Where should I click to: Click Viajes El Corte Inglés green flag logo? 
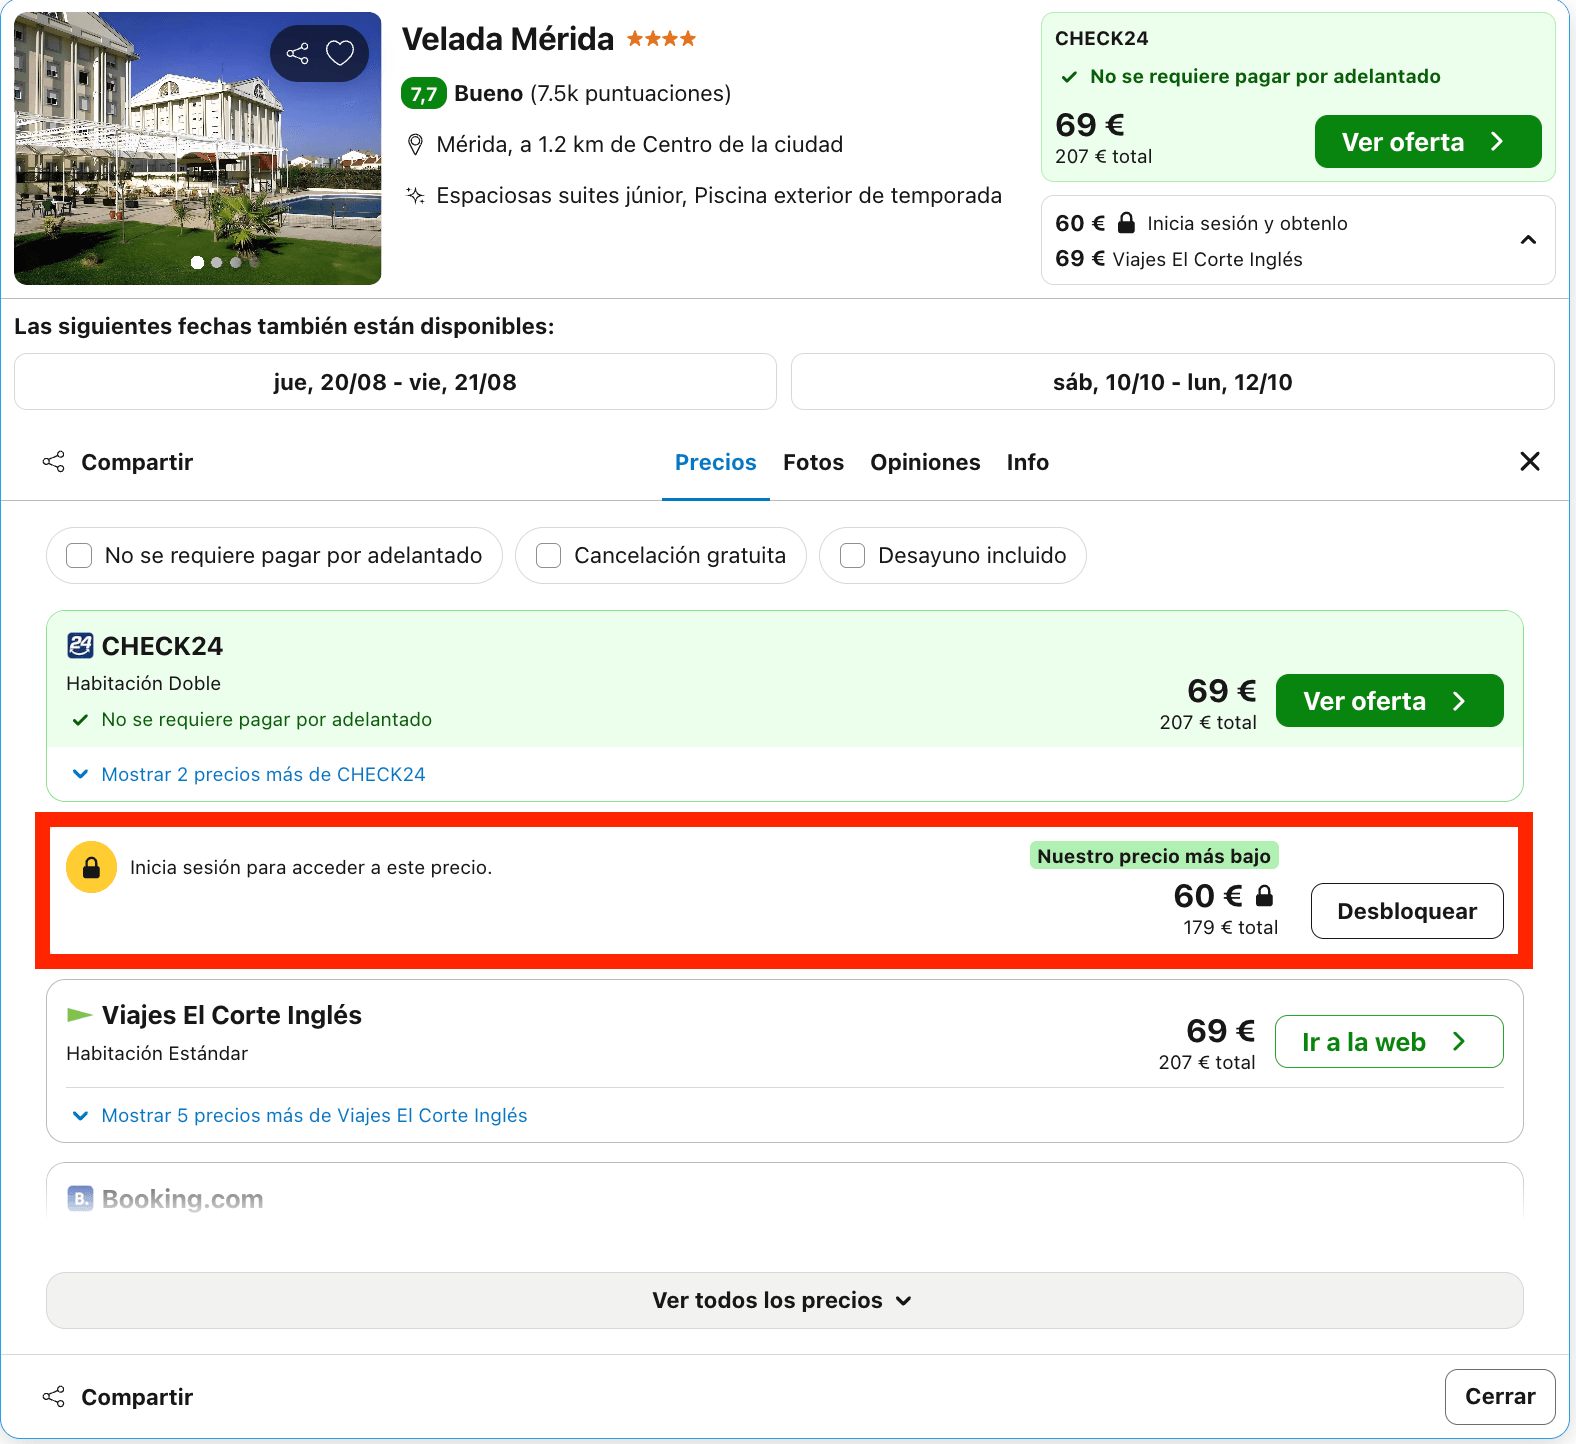pyautogui.click(x=79, y=1015)
